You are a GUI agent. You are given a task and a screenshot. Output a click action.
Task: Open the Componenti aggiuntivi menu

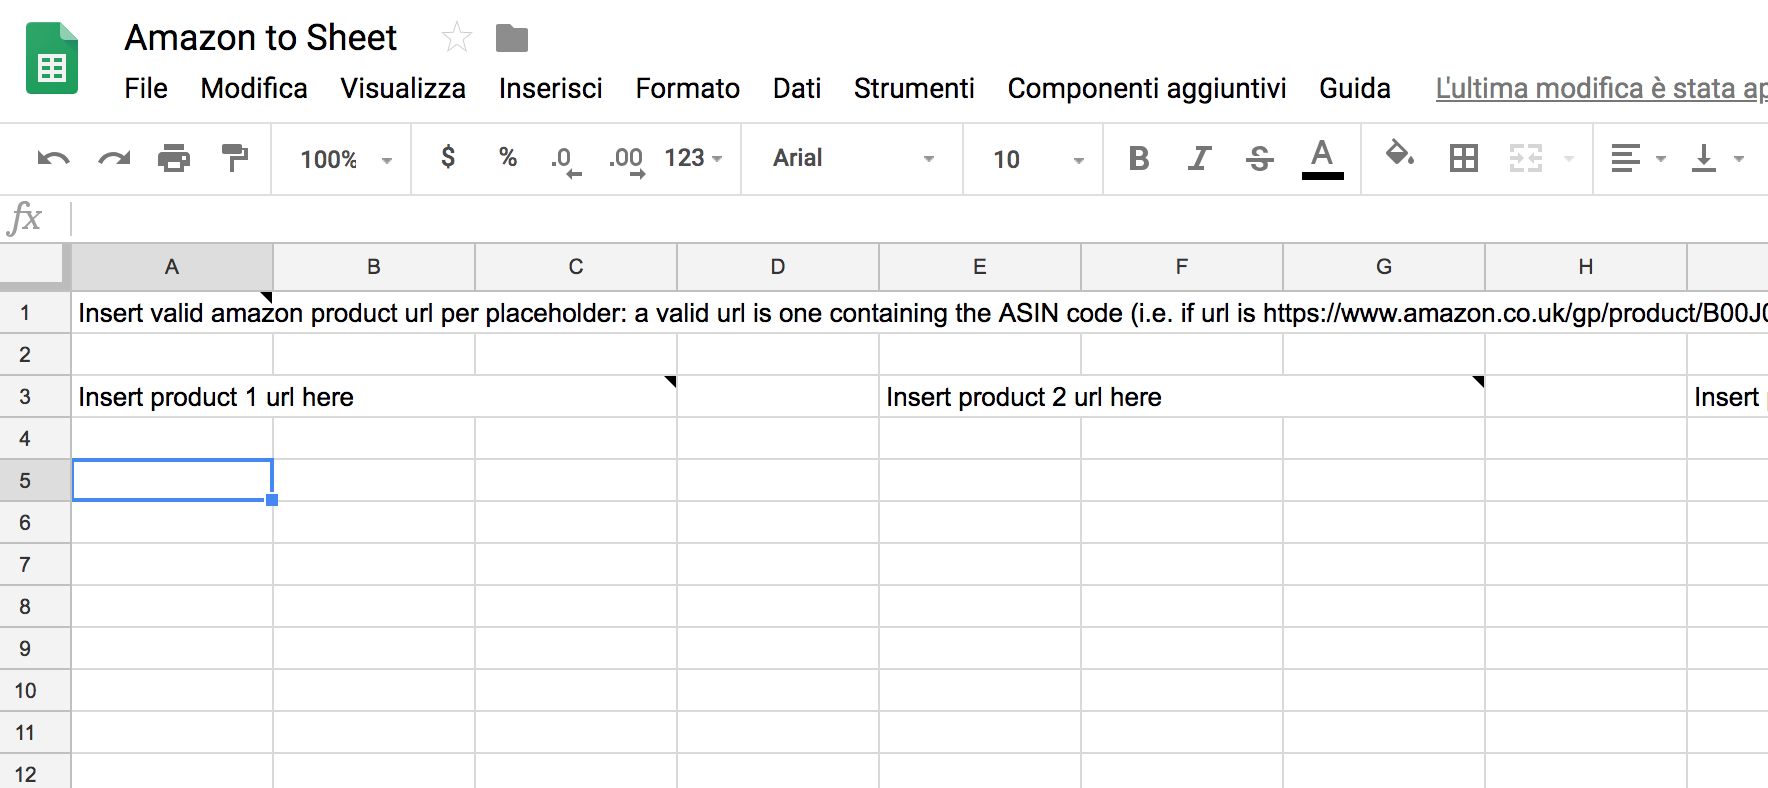pyautogui.click(x=1147, y=88)
